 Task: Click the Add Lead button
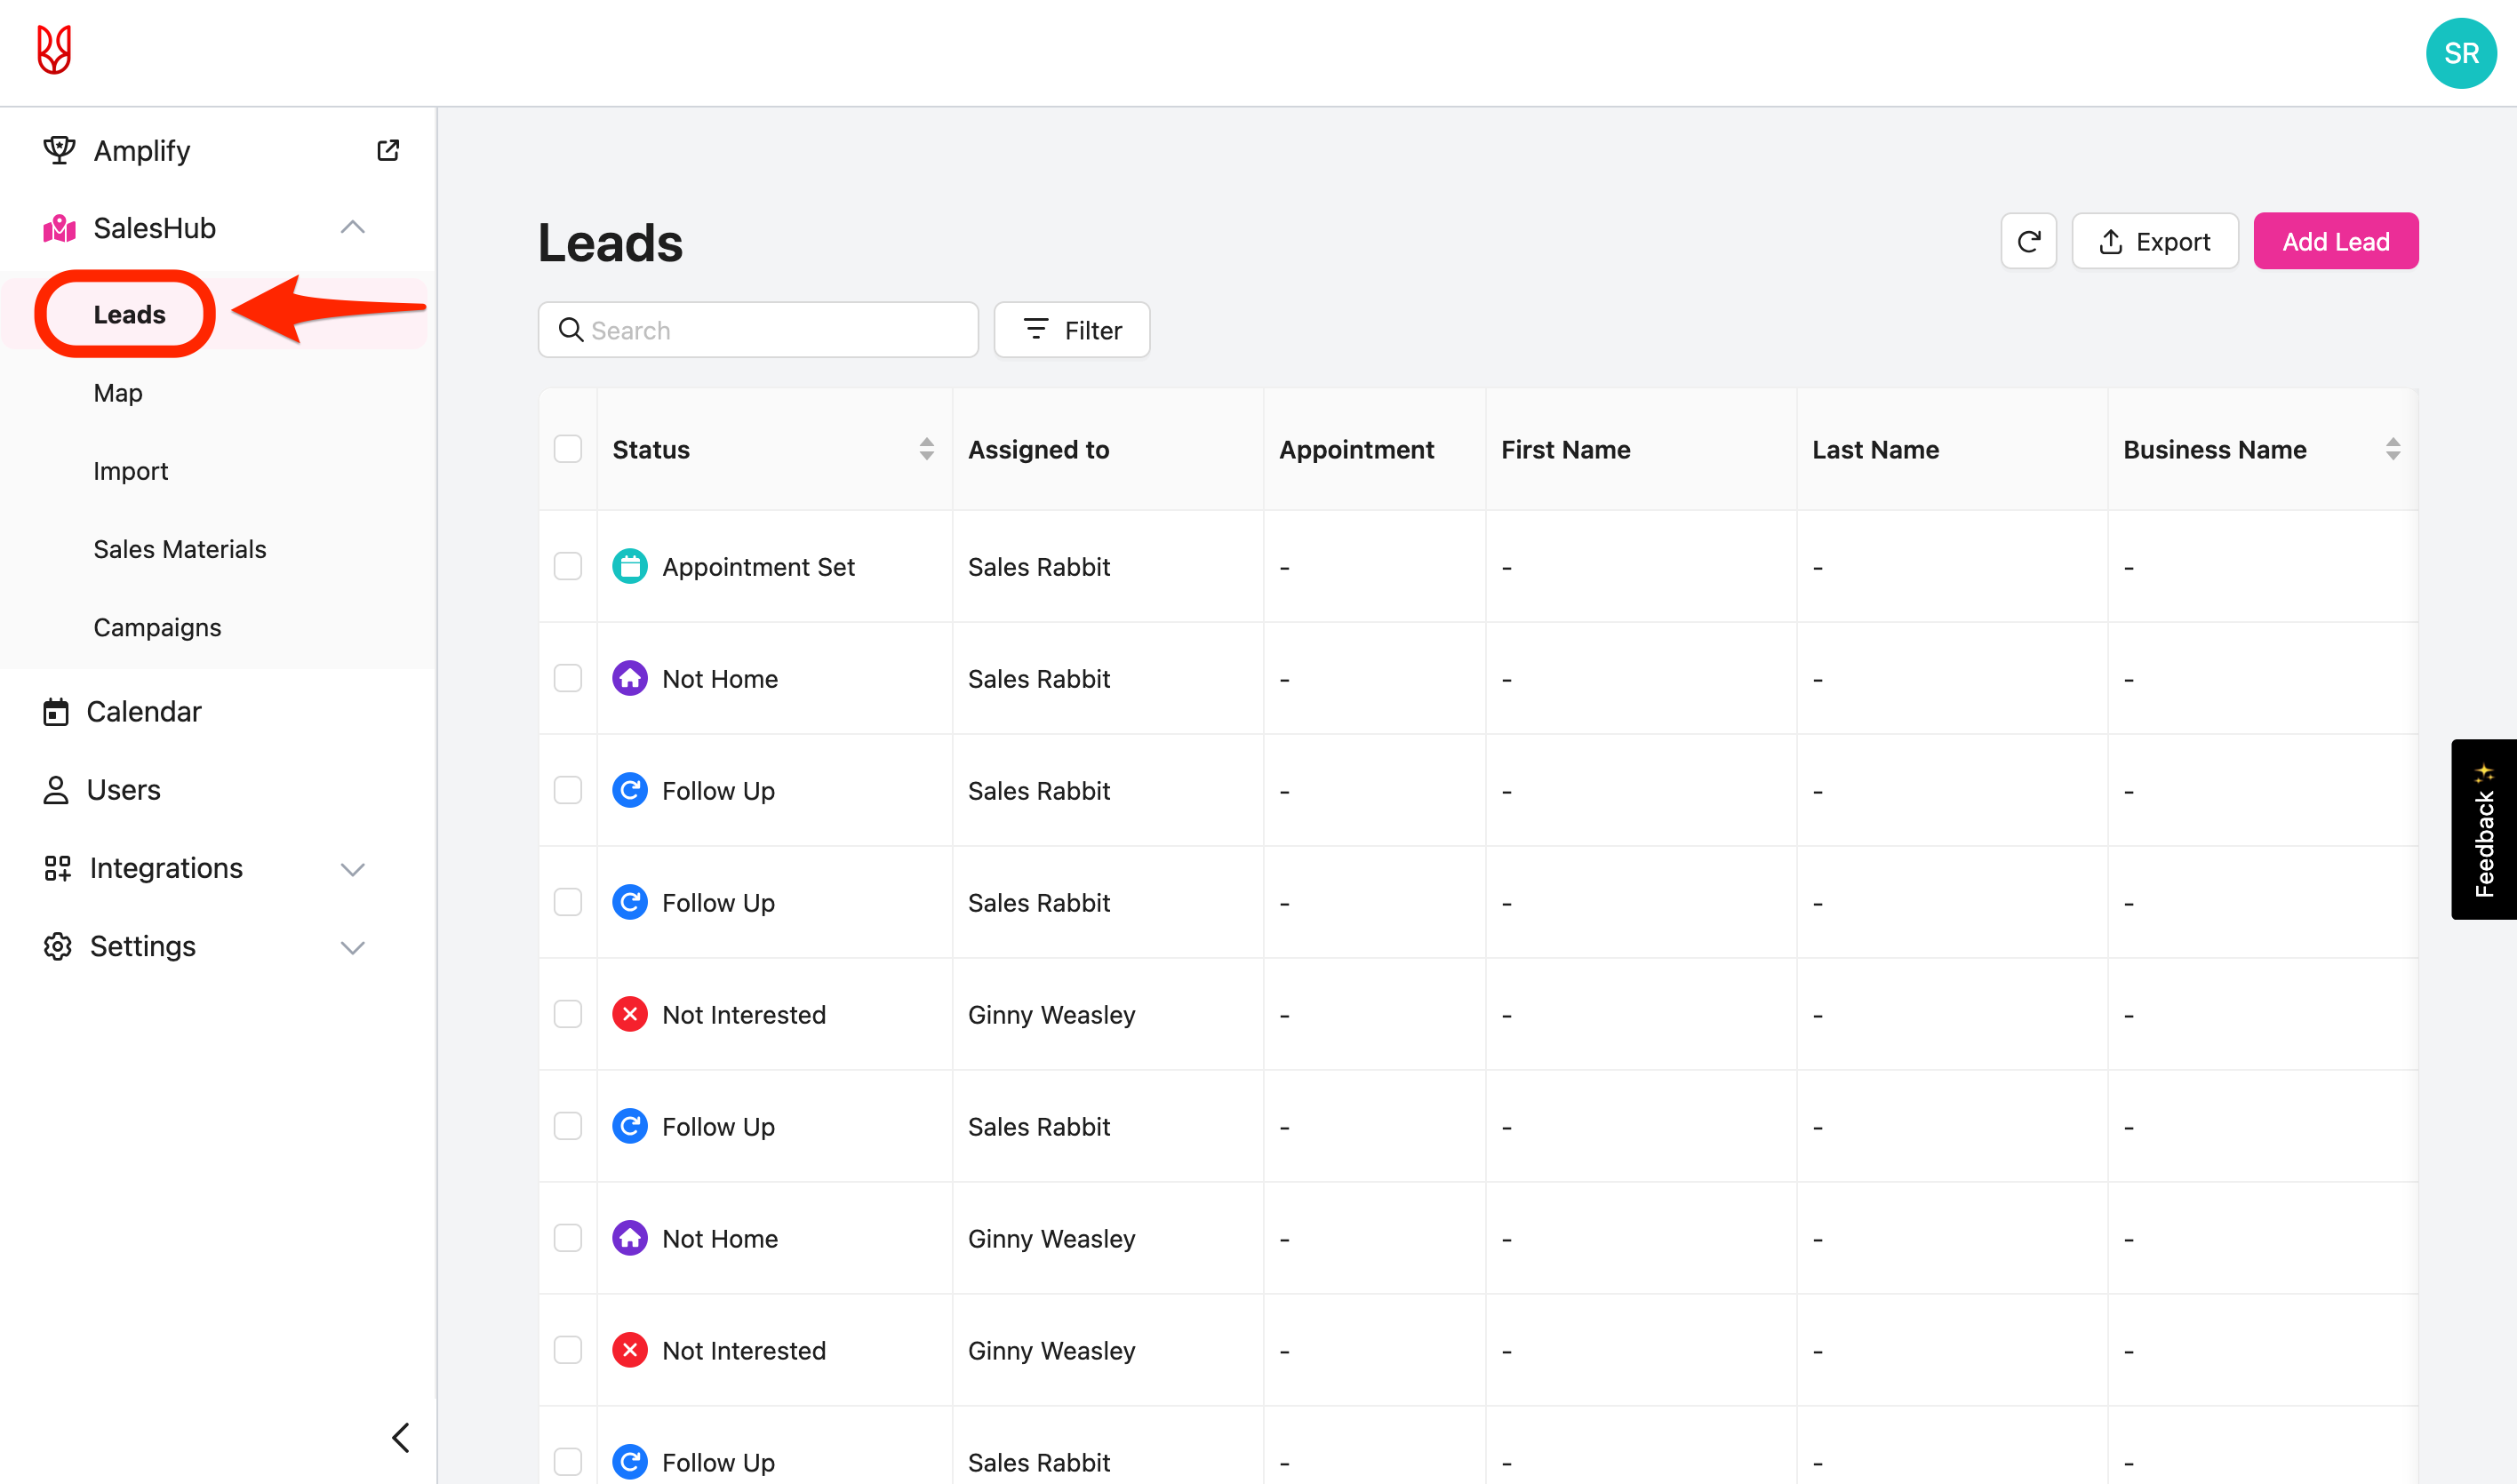pos(2335,241)
